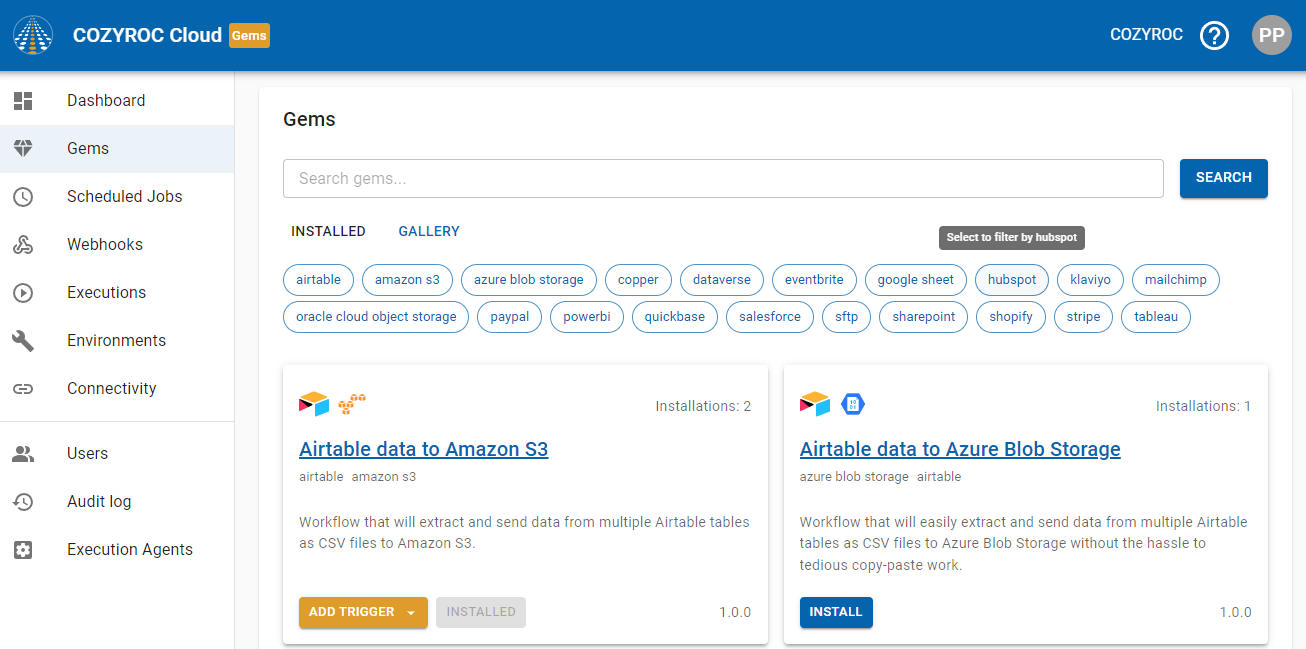Toggle the hubspot filter chip

[x=1011, y=280]
